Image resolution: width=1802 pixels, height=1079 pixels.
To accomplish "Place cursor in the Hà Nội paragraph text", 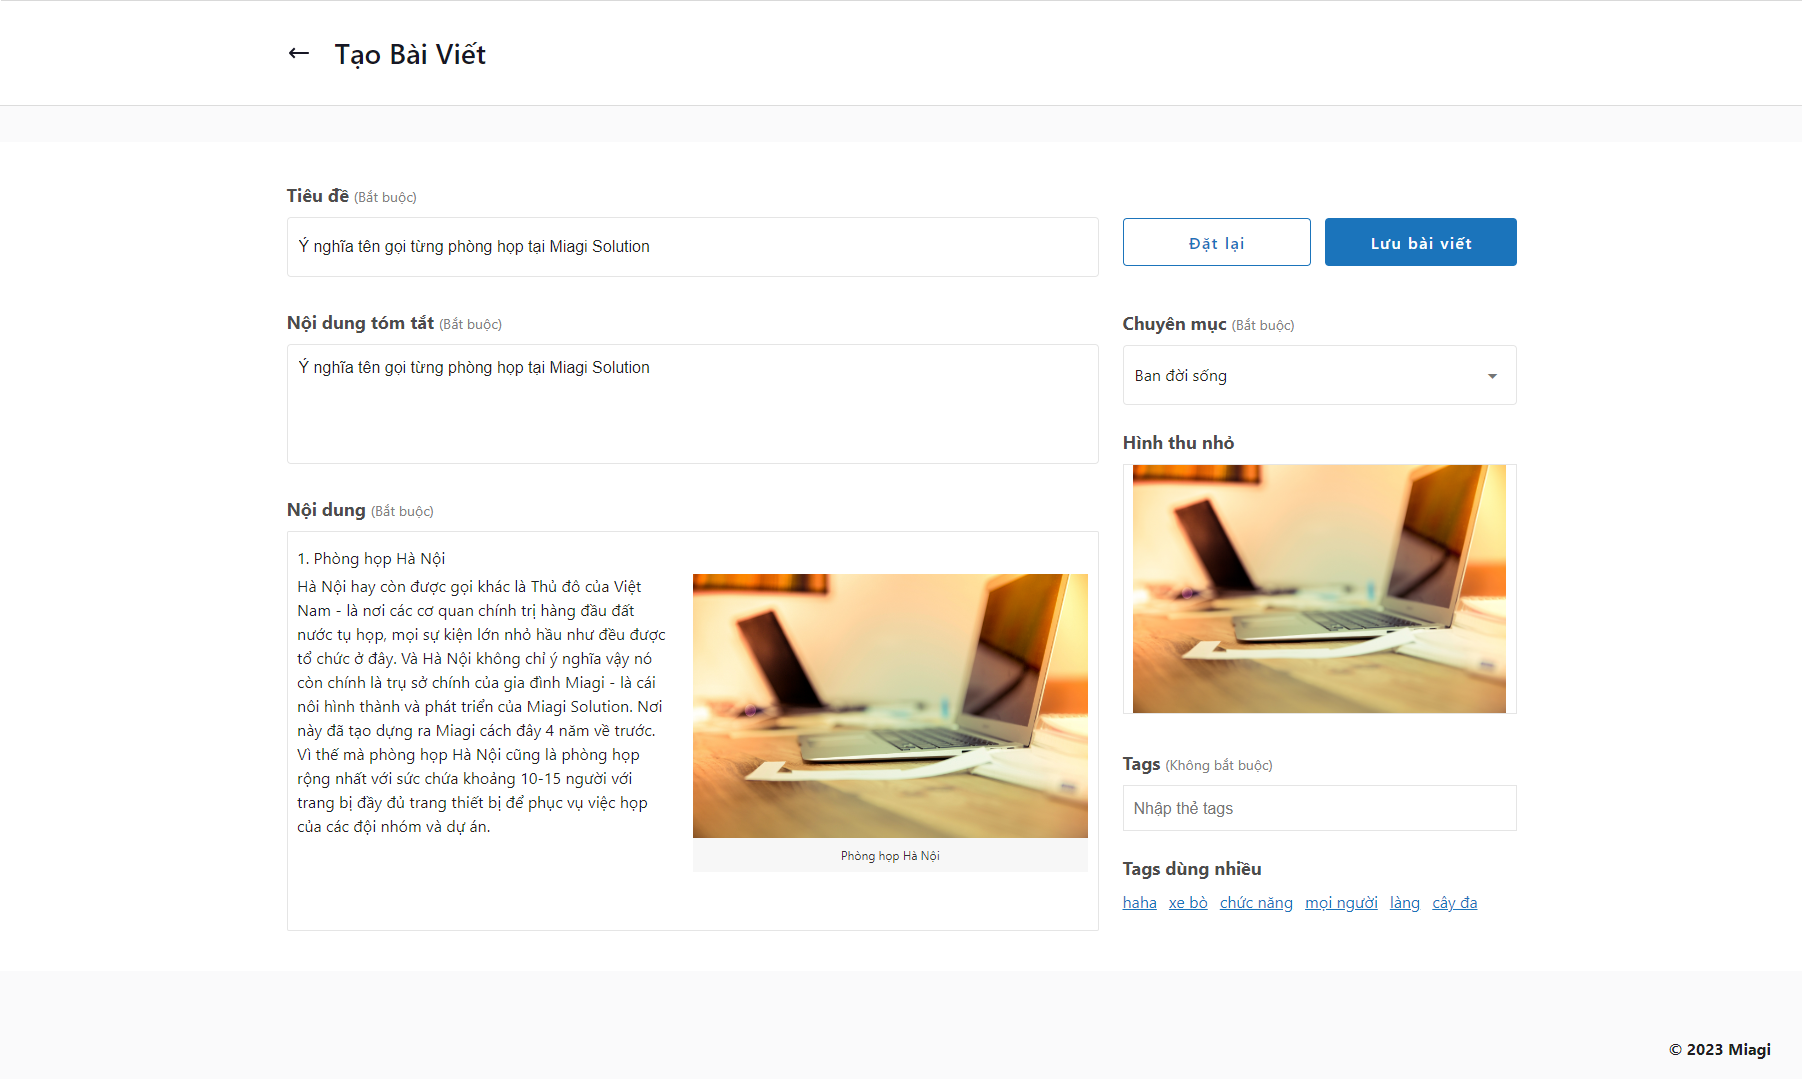I will (481, 707).
